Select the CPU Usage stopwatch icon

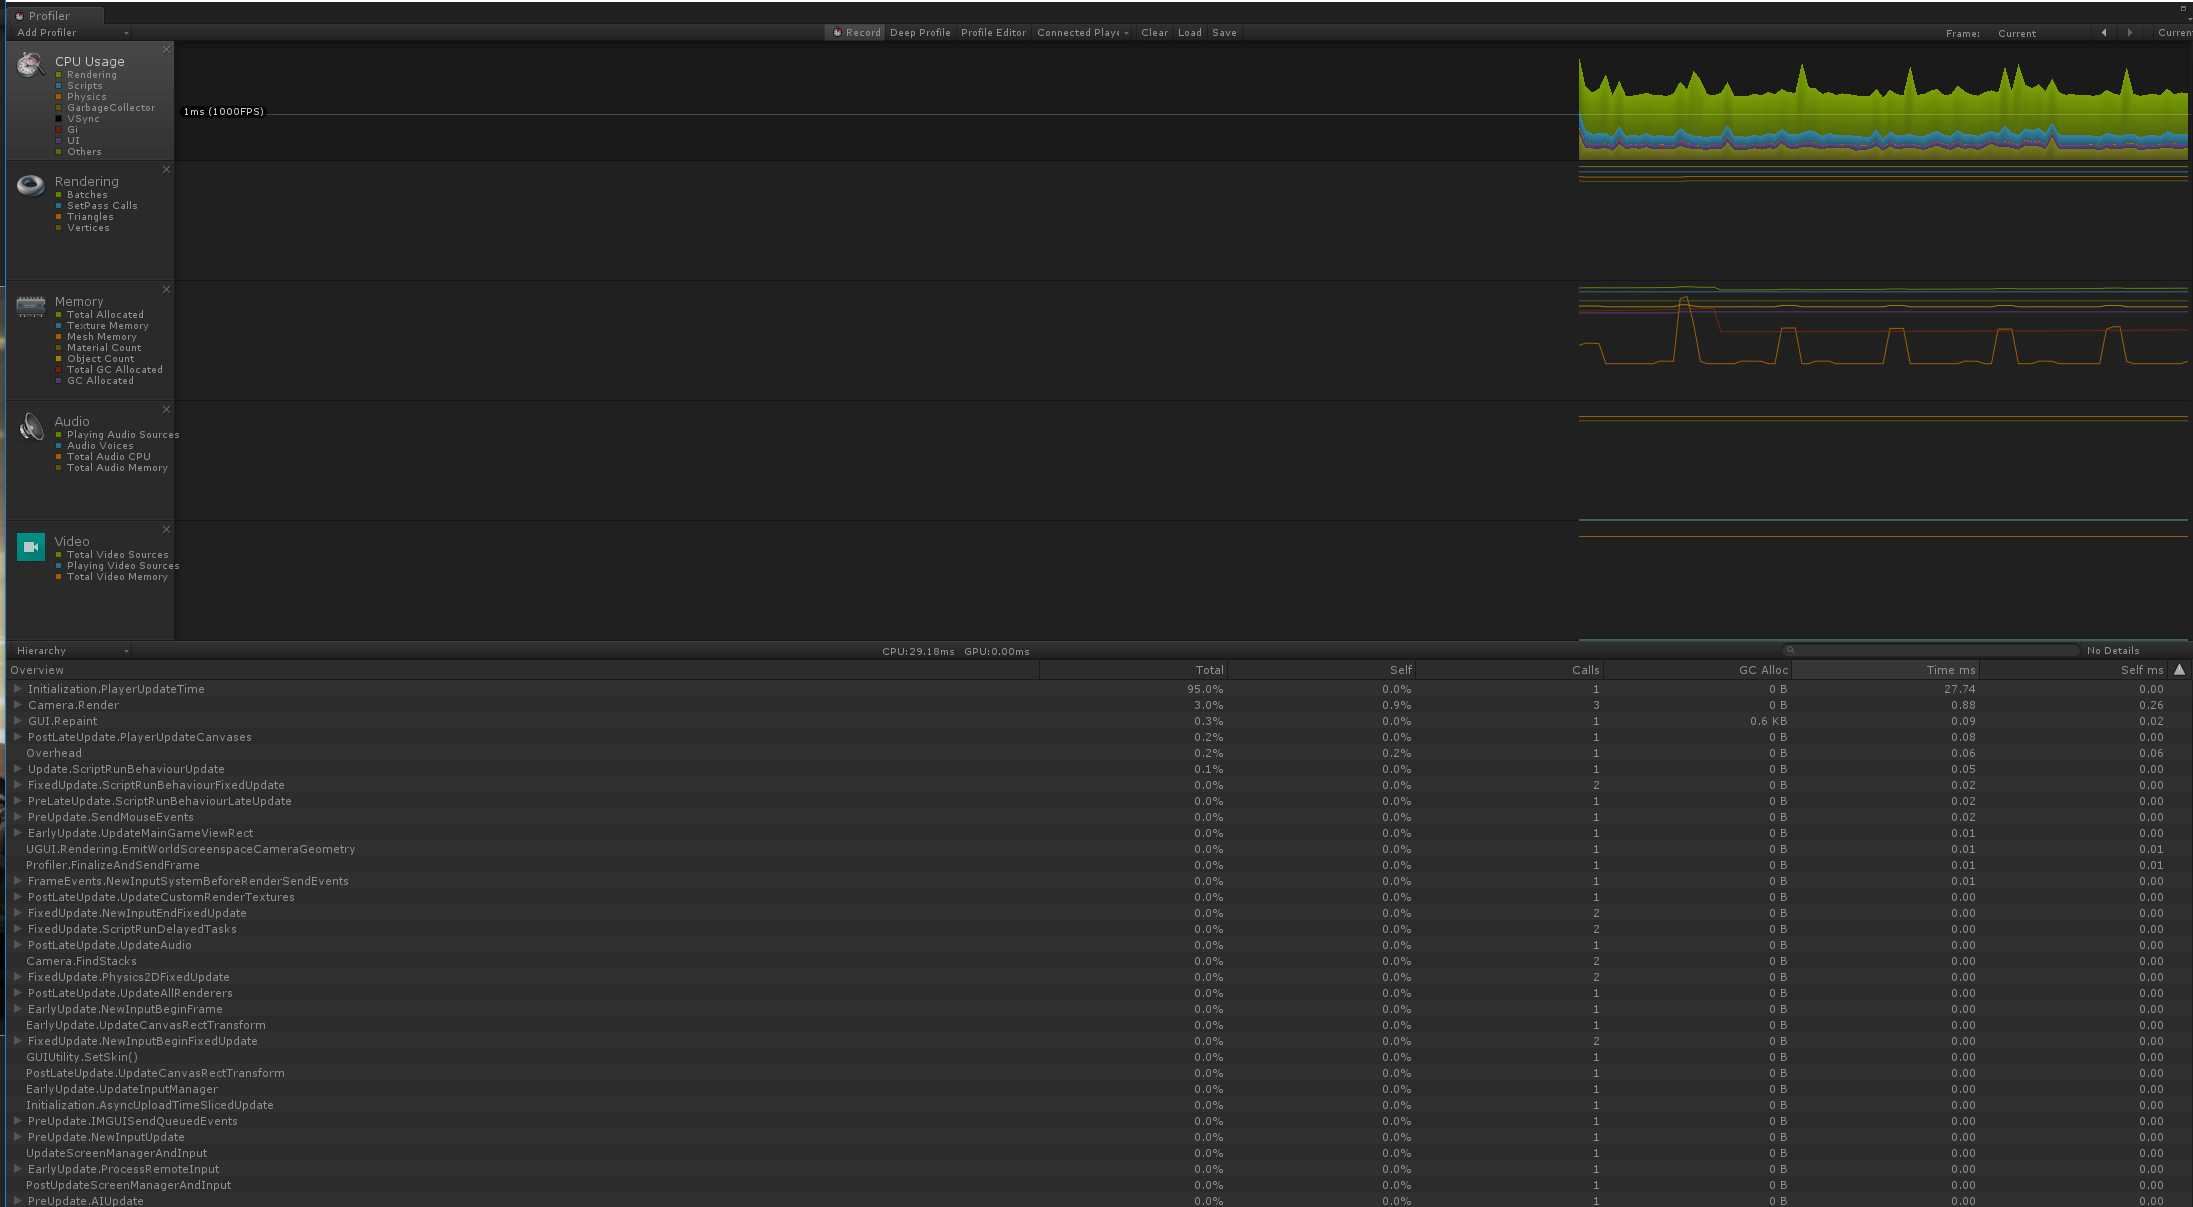[x=30, y=65]
